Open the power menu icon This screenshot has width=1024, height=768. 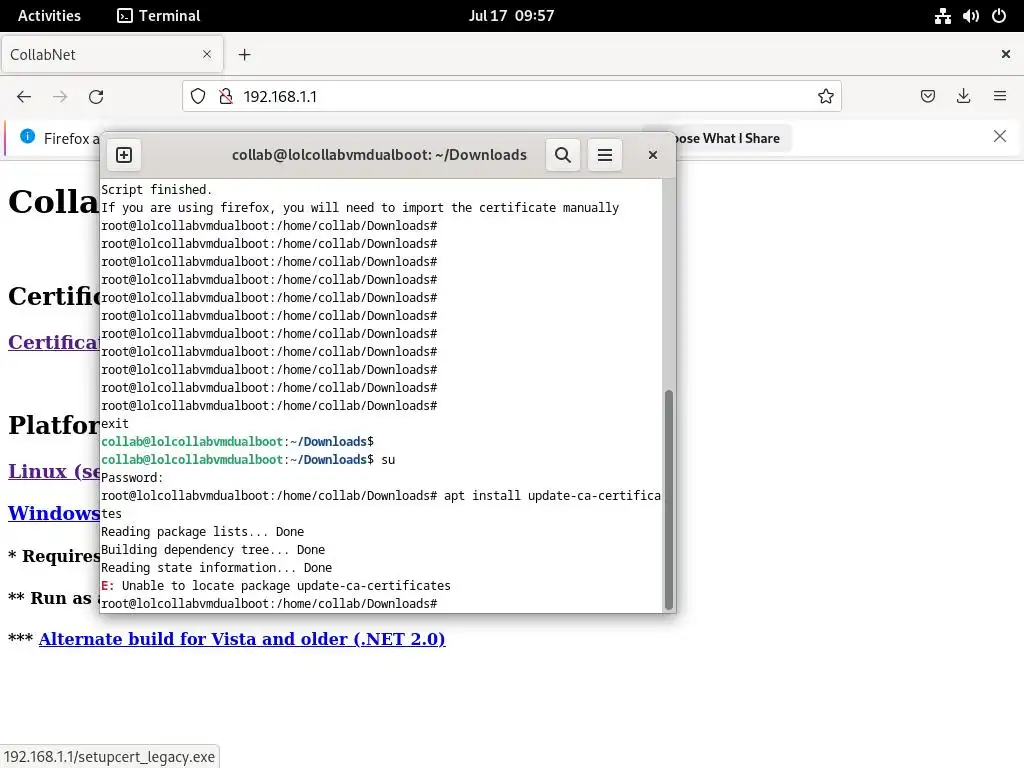(999, 16)
